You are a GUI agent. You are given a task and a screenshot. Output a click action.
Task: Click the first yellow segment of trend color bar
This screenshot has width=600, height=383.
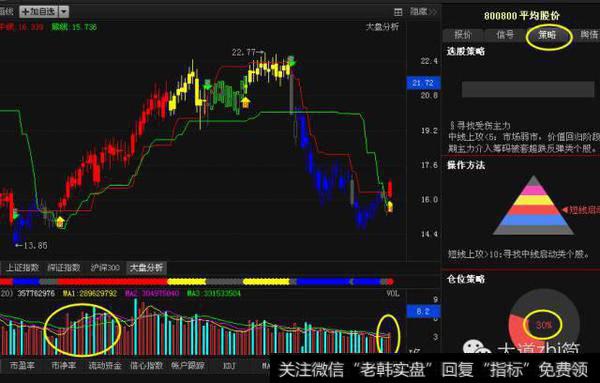[x=187, y=282]
